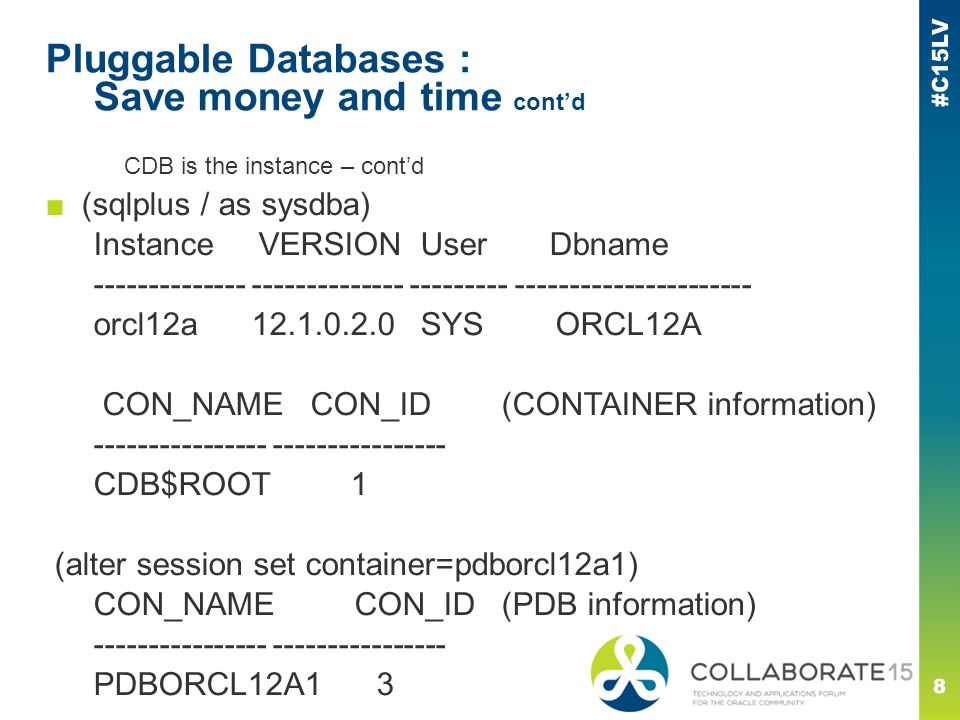Click the Dbname column header

609,245
